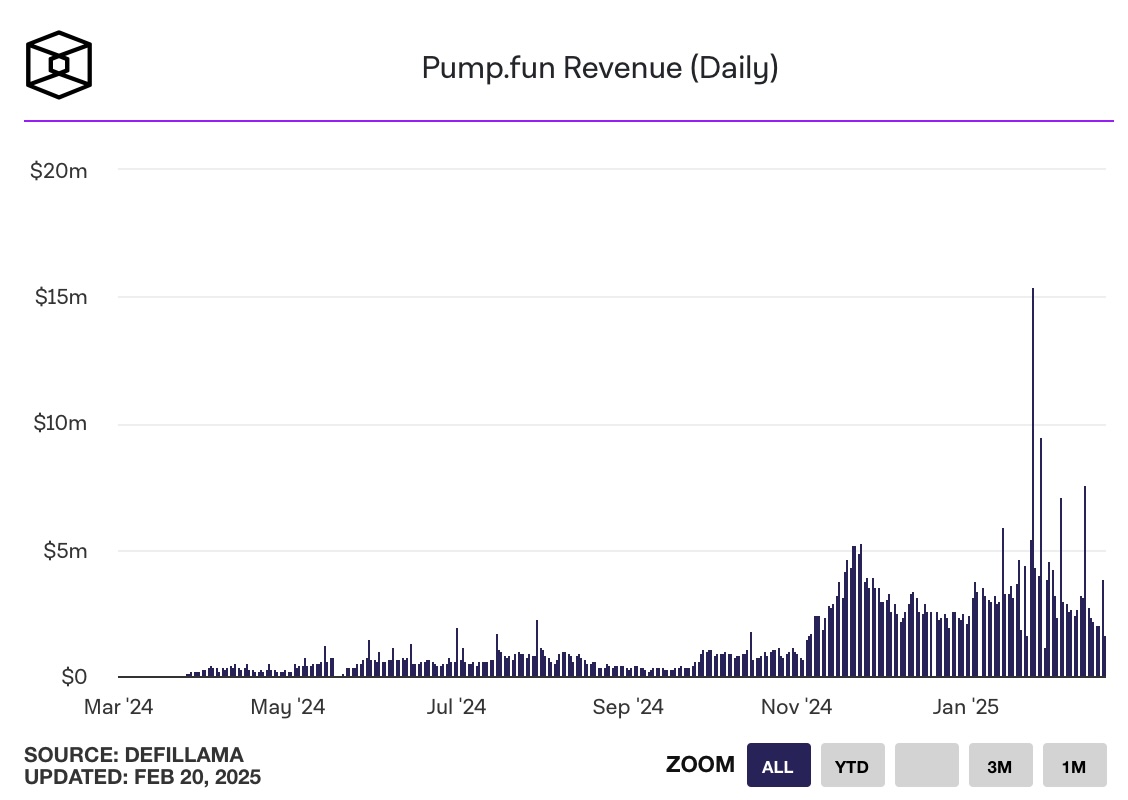Click the 'SOURCE: DEFILLAMA' text
1128x800 pixels.
(x=134, y=755)
